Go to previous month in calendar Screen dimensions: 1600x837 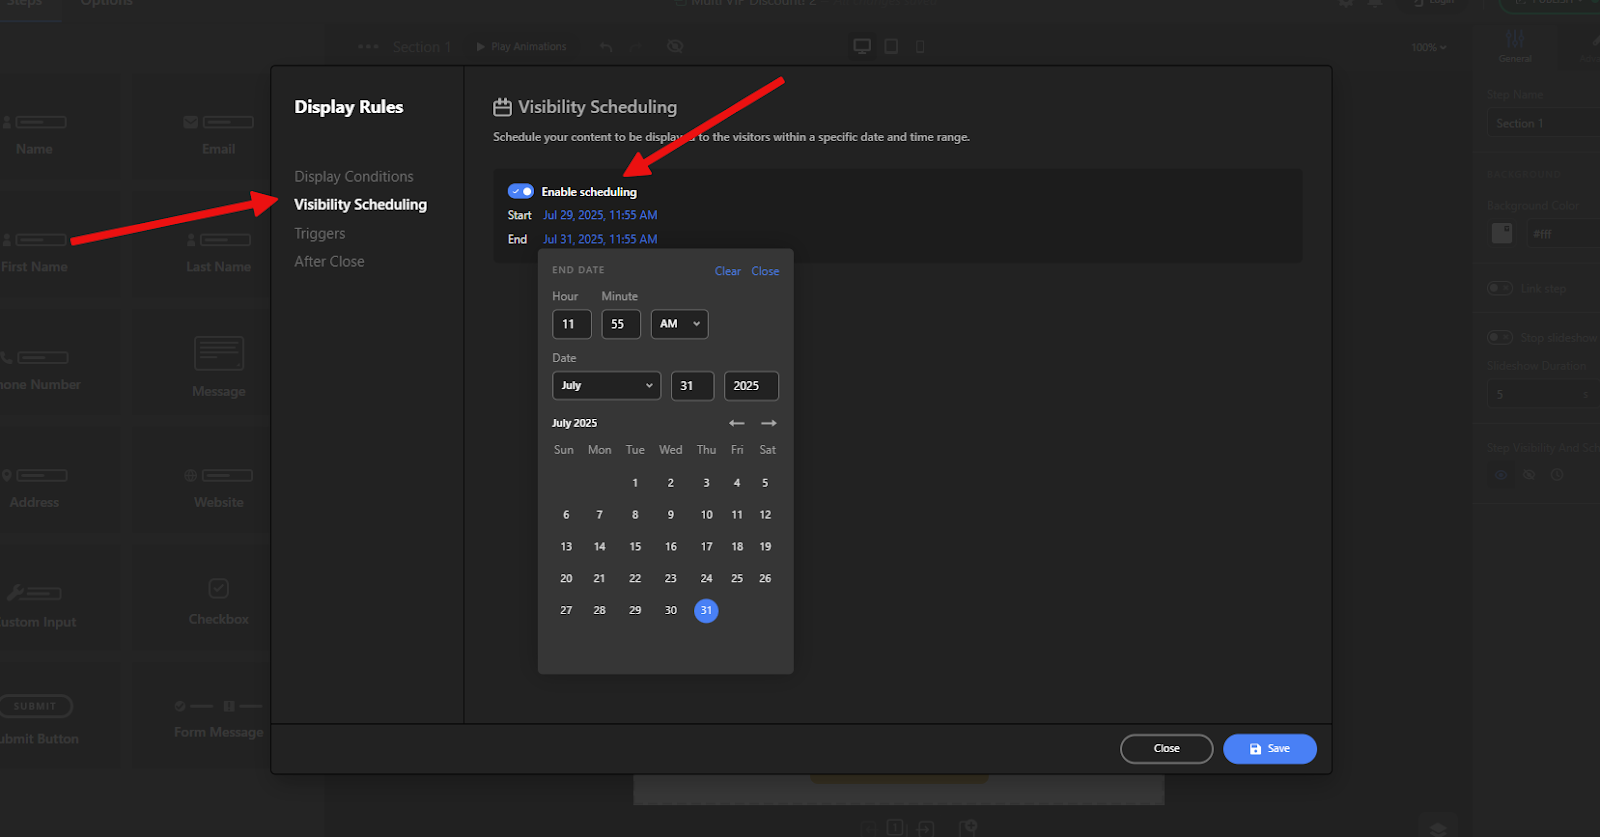click(737, 423)
